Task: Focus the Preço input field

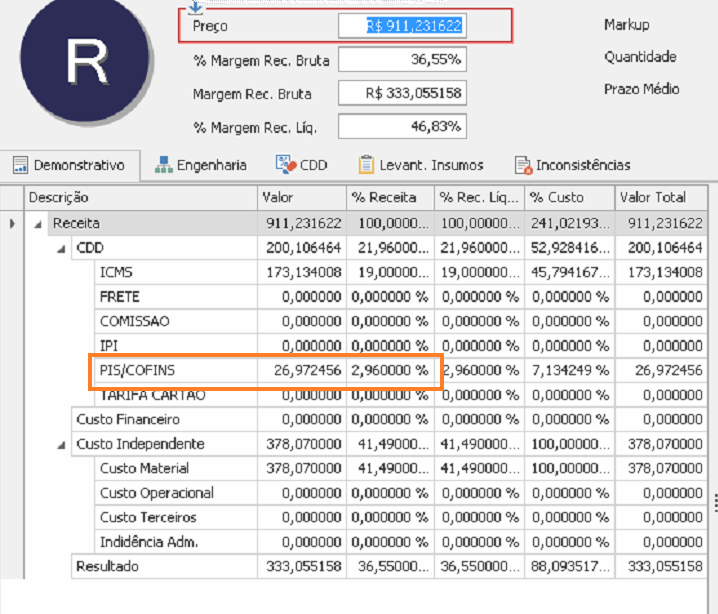Action: click(402, 26)
